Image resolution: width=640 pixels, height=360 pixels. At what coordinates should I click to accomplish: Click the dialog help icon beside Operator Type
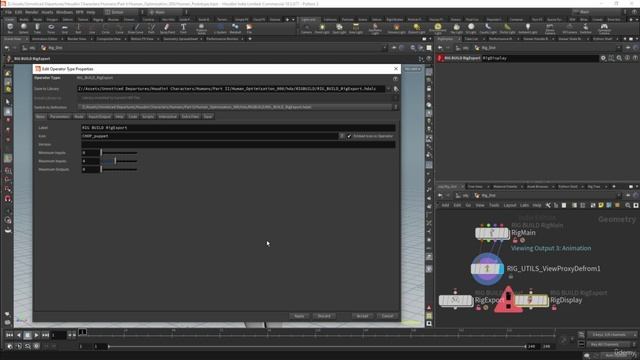point(395,78)
